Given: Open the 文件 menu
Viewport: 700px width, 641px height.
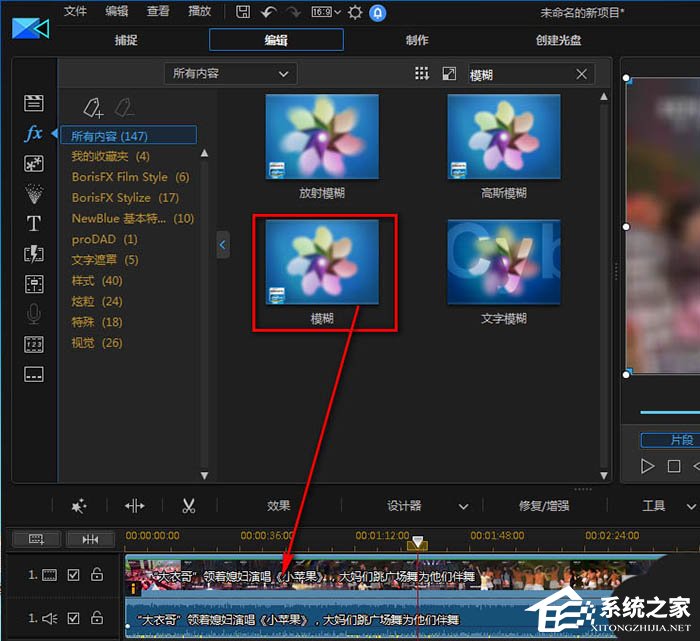Looking at the screenshot, I should point(75,11).
